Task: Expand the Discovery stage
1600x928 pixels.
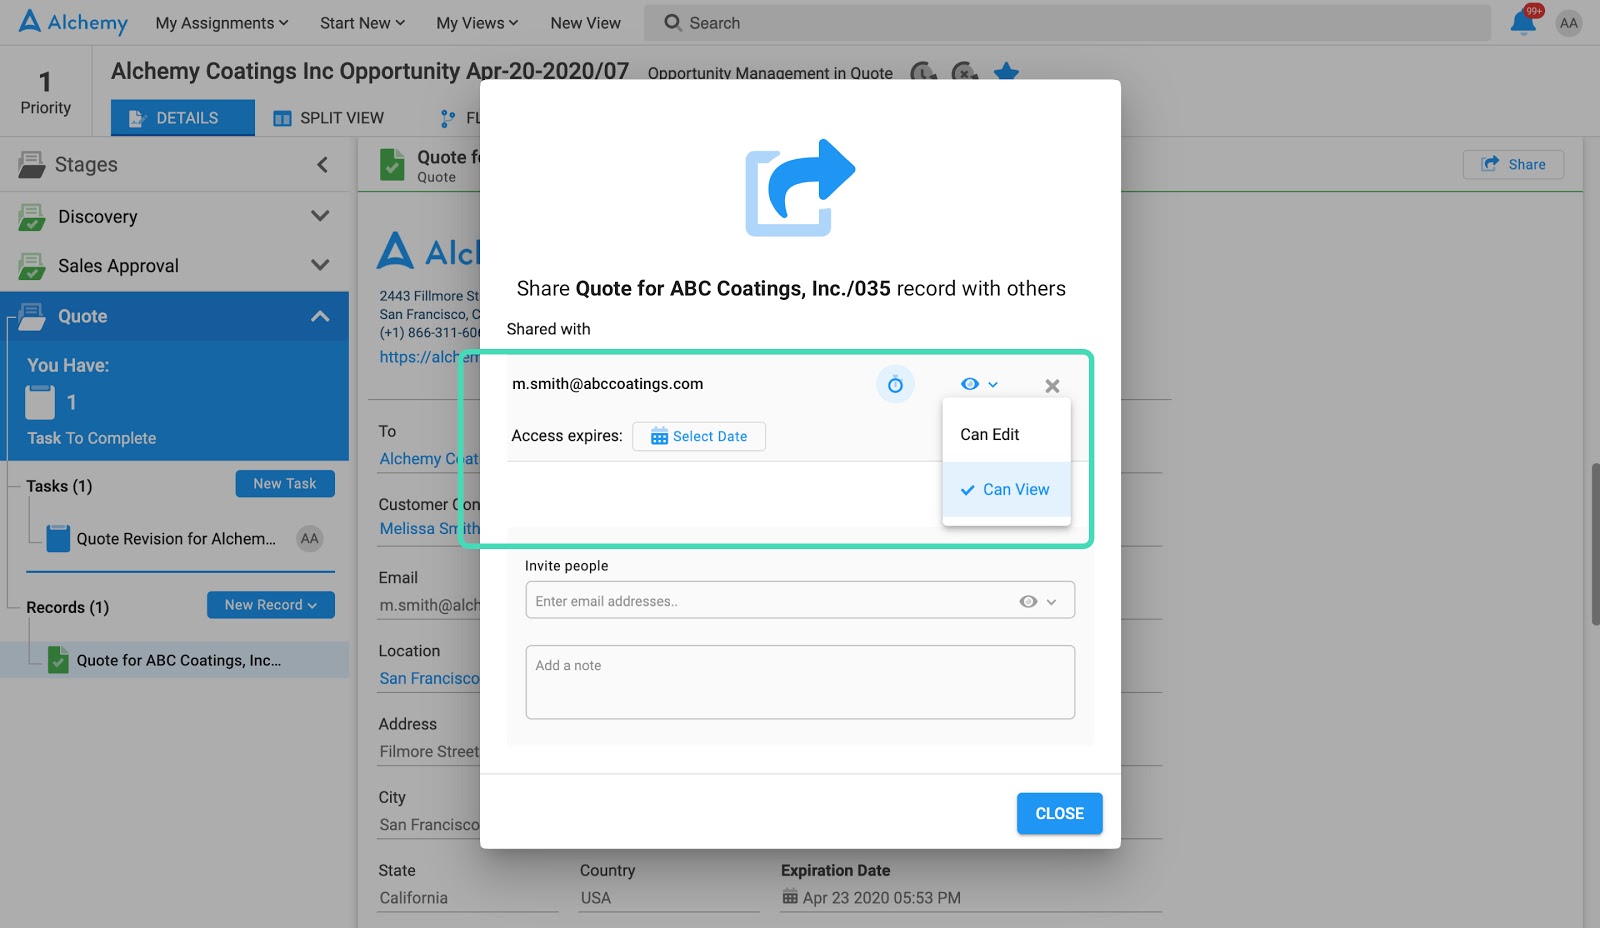Action: click(x=320, y=216)
